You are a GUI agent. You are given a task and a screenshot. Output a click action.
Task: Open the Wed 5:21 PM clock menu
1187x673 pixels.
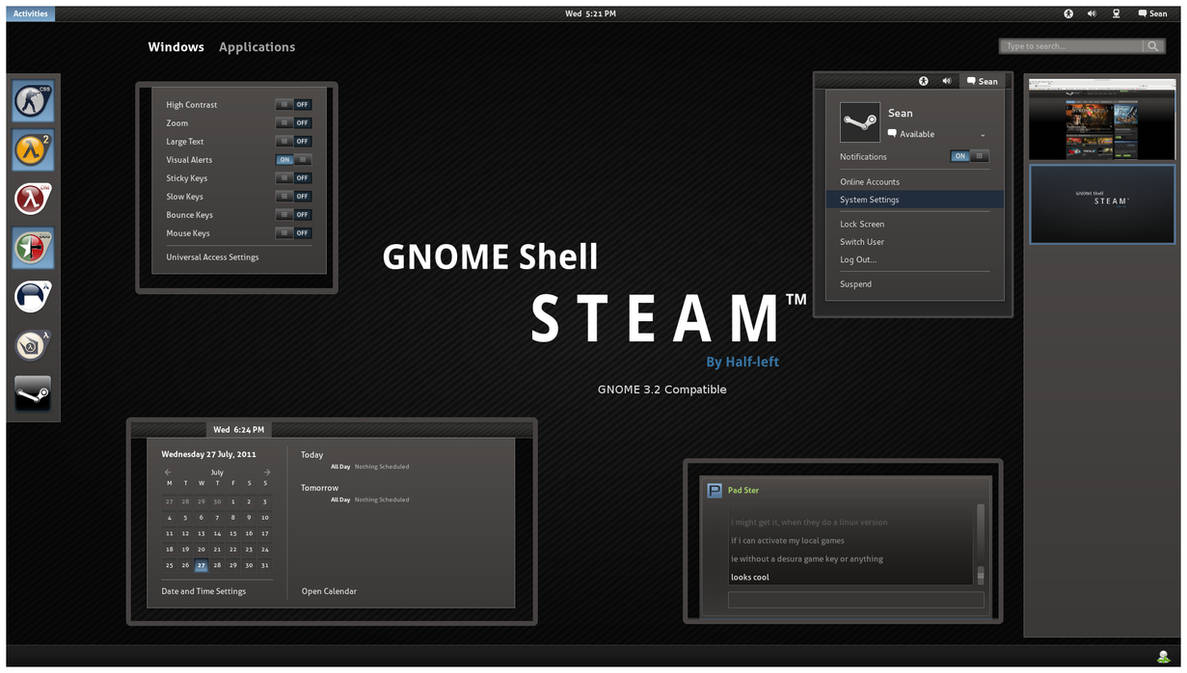pos(590,14)
